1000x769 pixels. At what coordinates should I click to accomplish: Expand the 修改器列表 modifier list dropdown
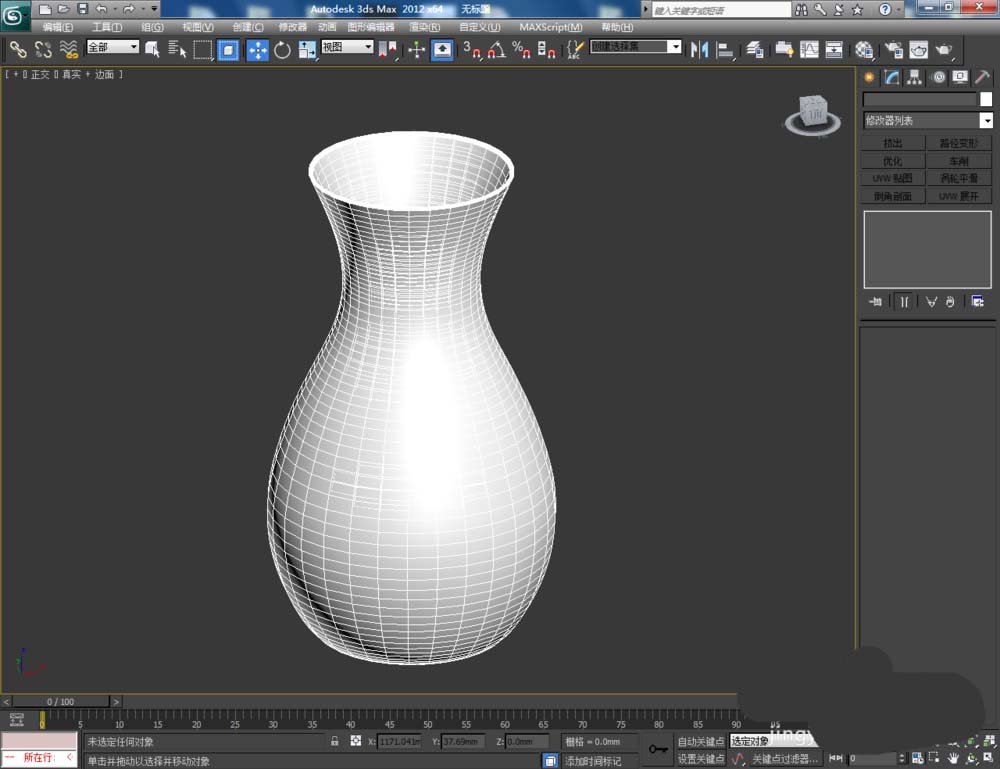coord(986,121)
